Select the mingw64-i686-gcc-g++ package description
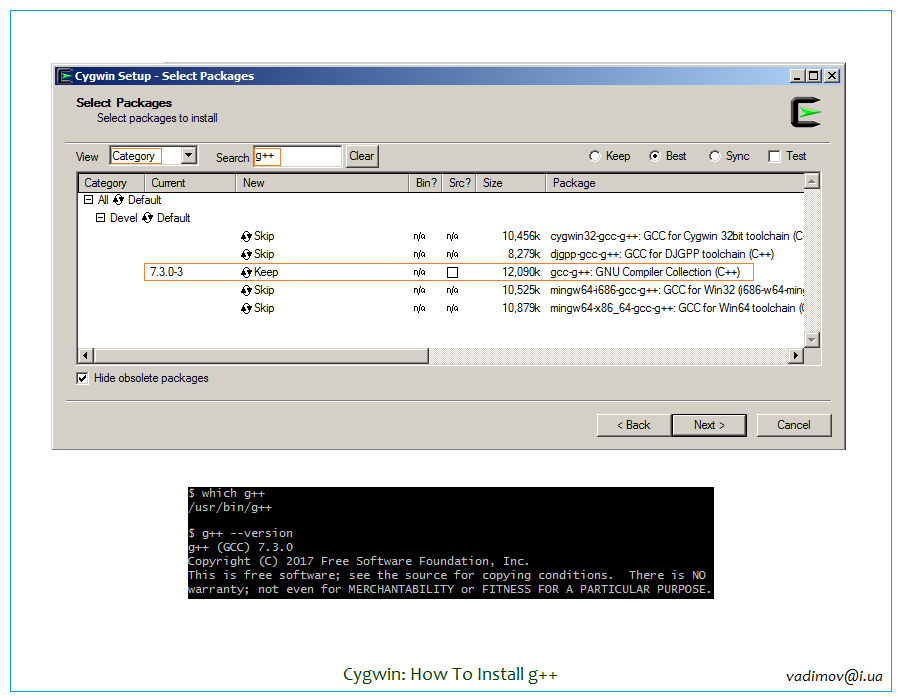Image resolution: width=900 pixels, height=700 pixels. click(x=677, y=290)
